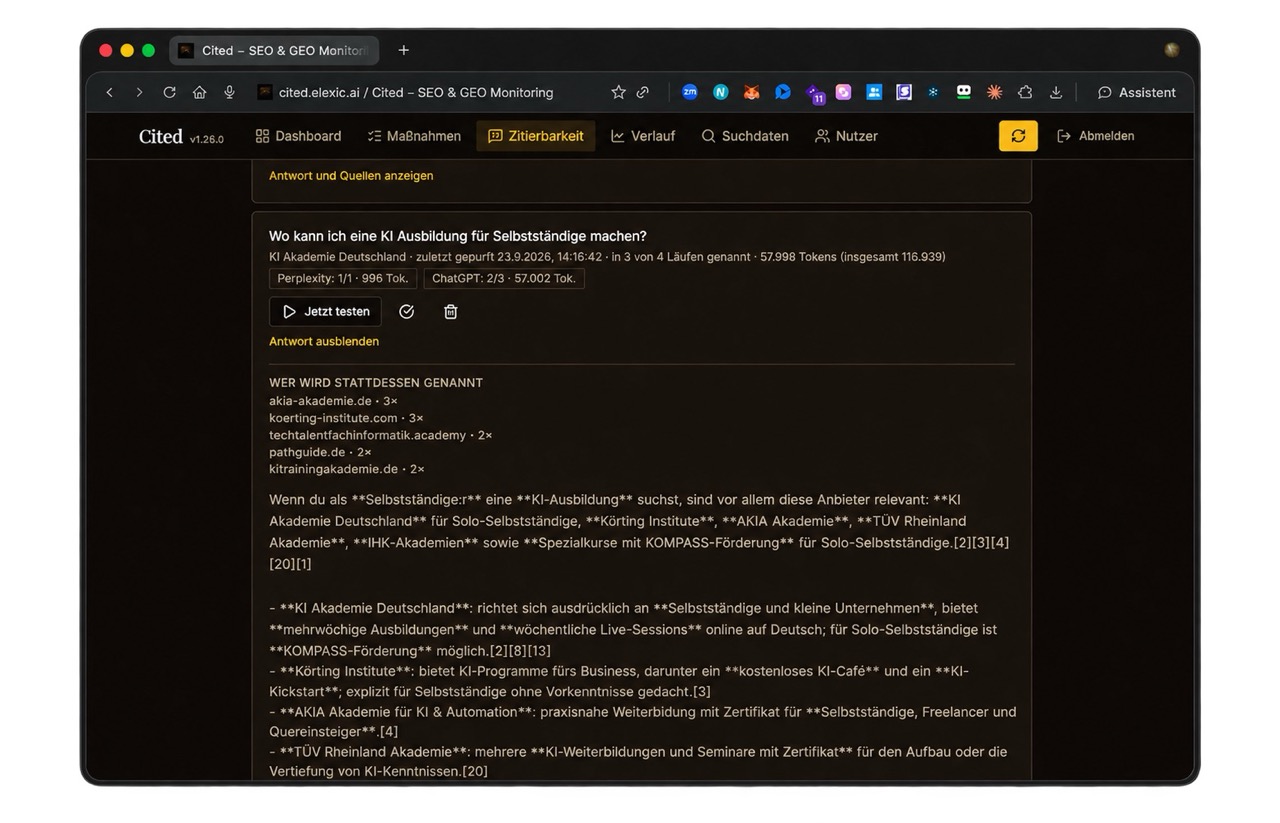Copy link icon beside the star
This screenshot has width=1280, height=823.
(643, 92)
